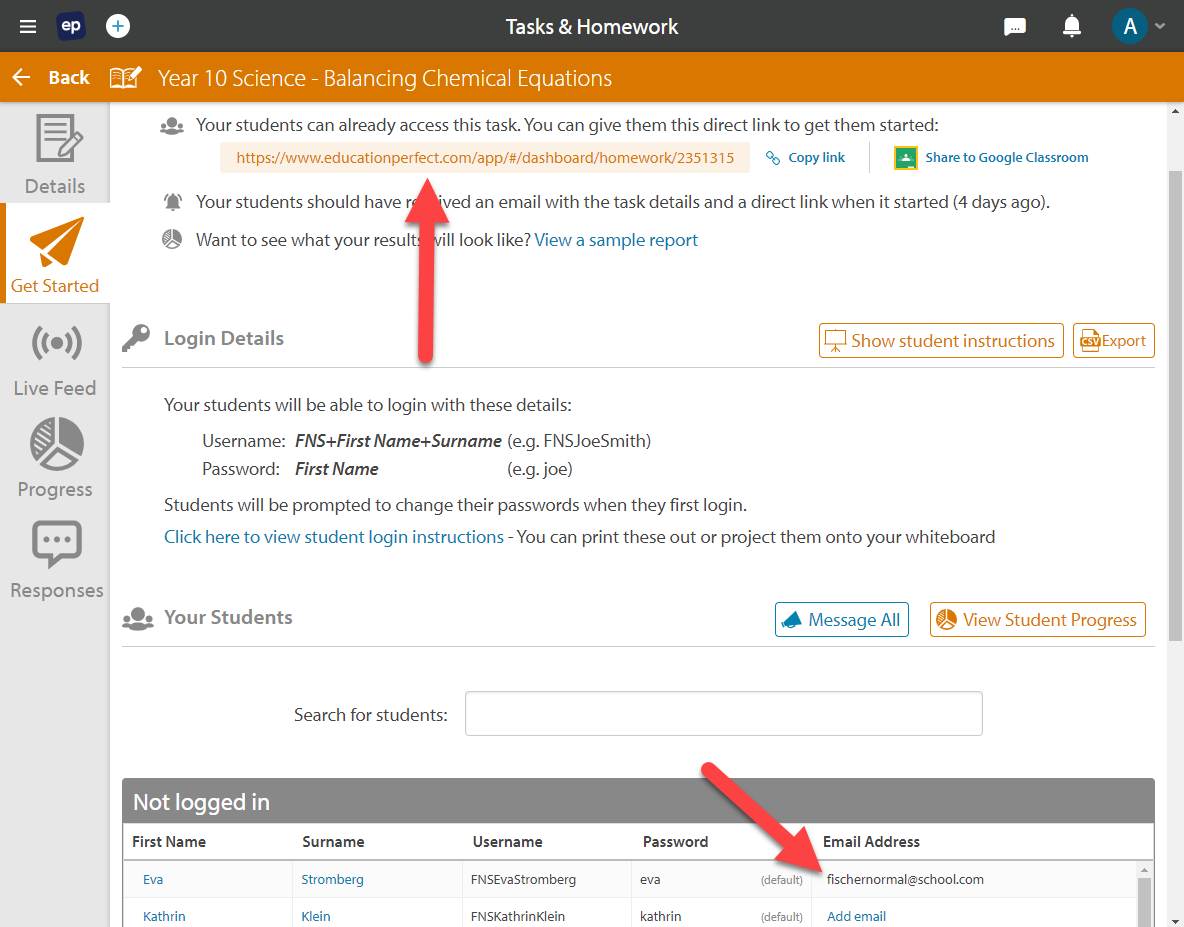Message All students
This screenshot has width=1184, height=927.
[x=841, y=620]
